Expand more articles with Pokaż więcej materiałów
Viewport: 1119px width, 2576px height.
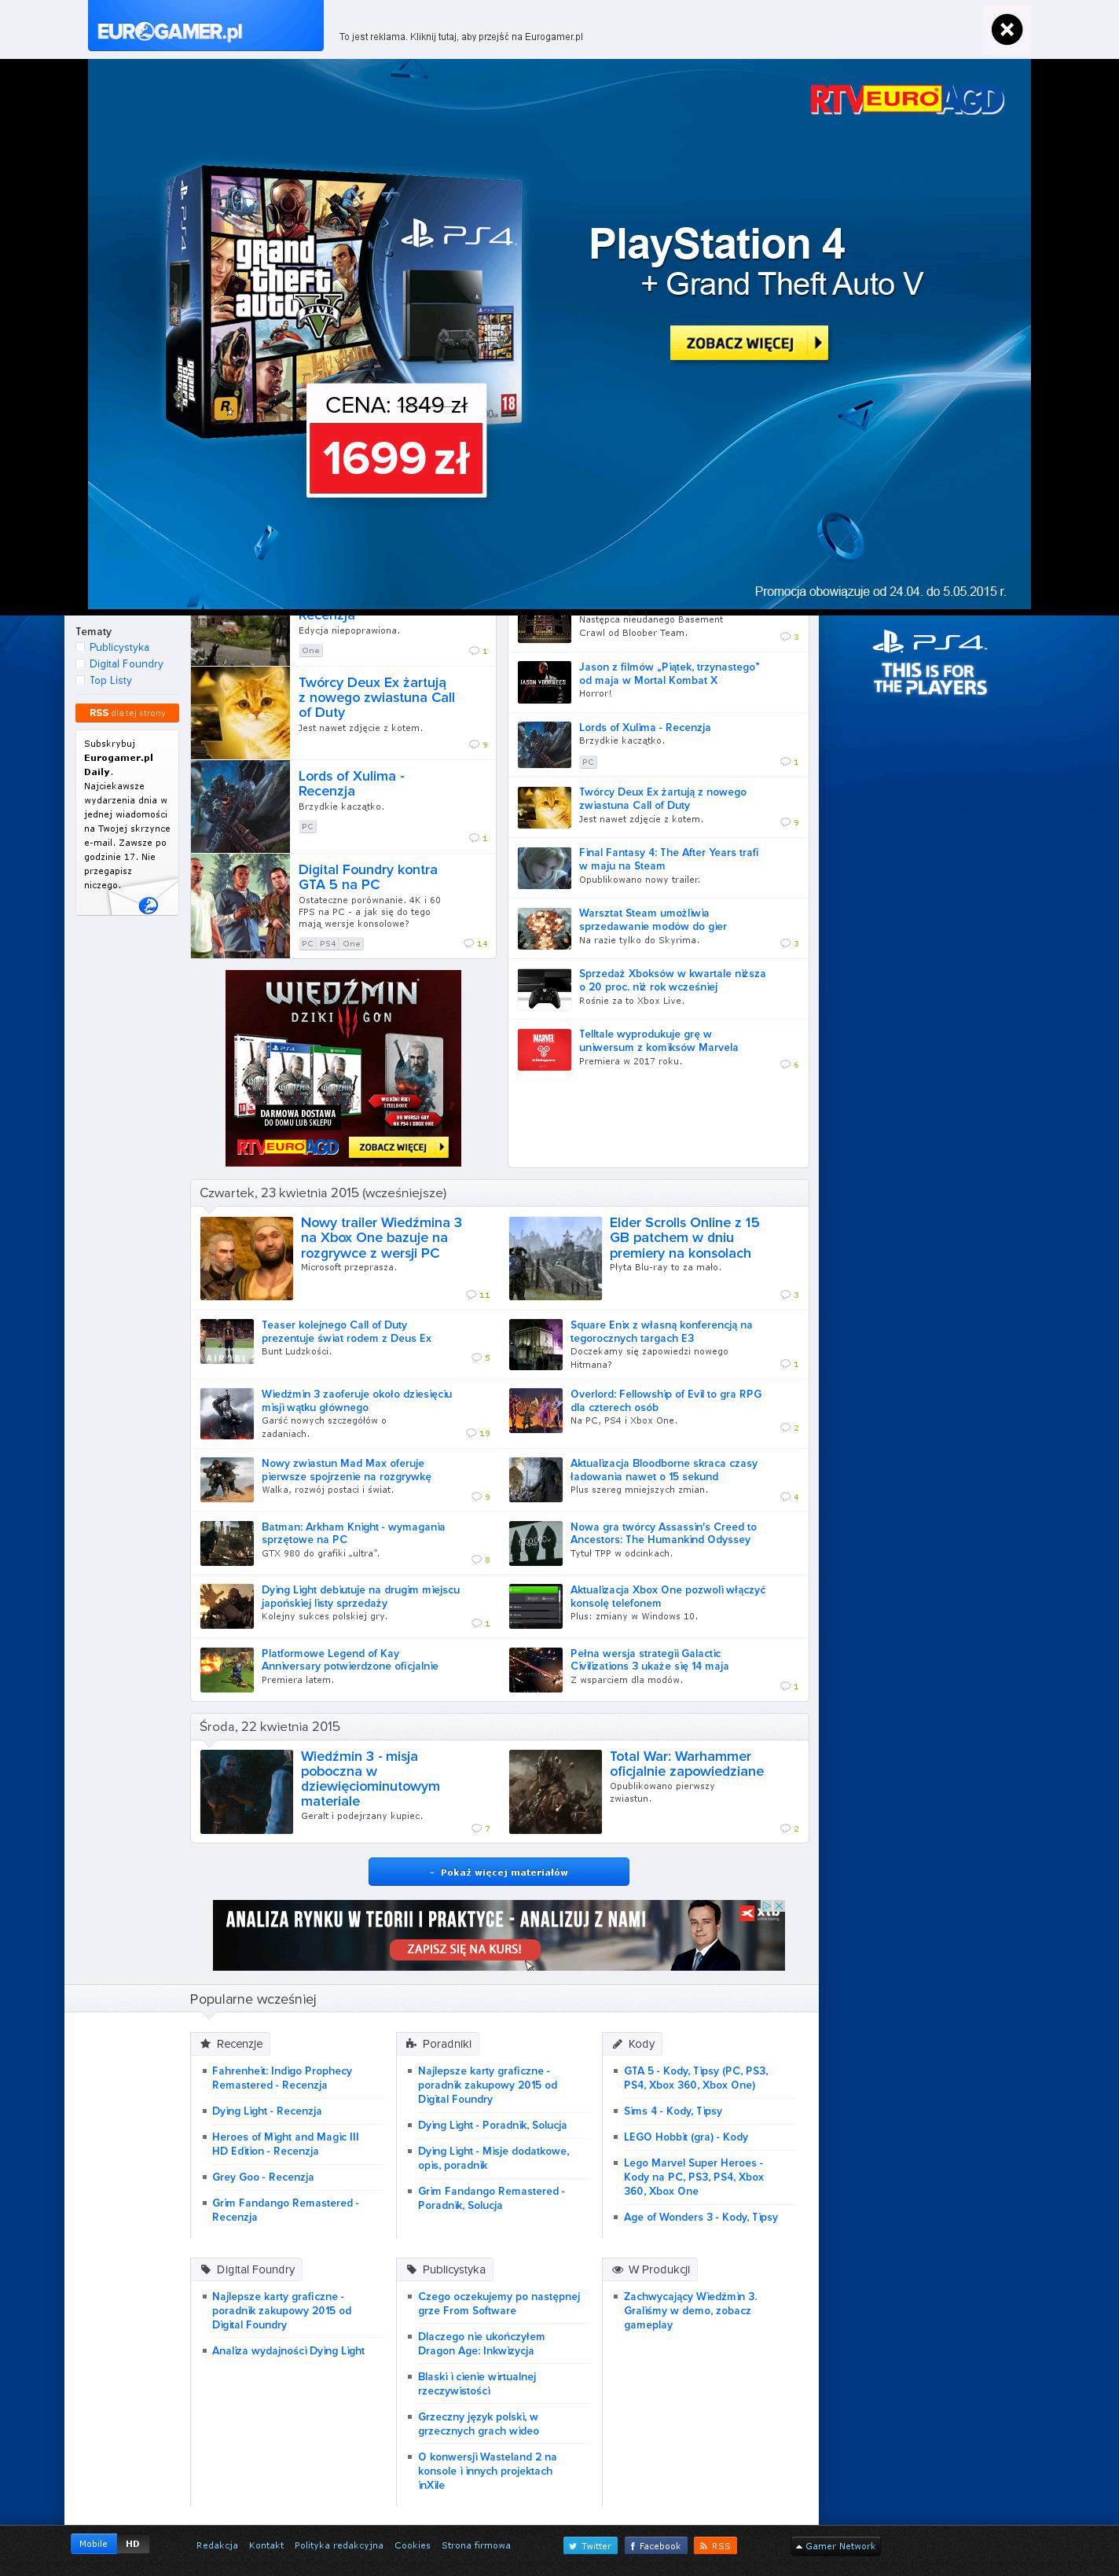click(x=498, y=1871)
